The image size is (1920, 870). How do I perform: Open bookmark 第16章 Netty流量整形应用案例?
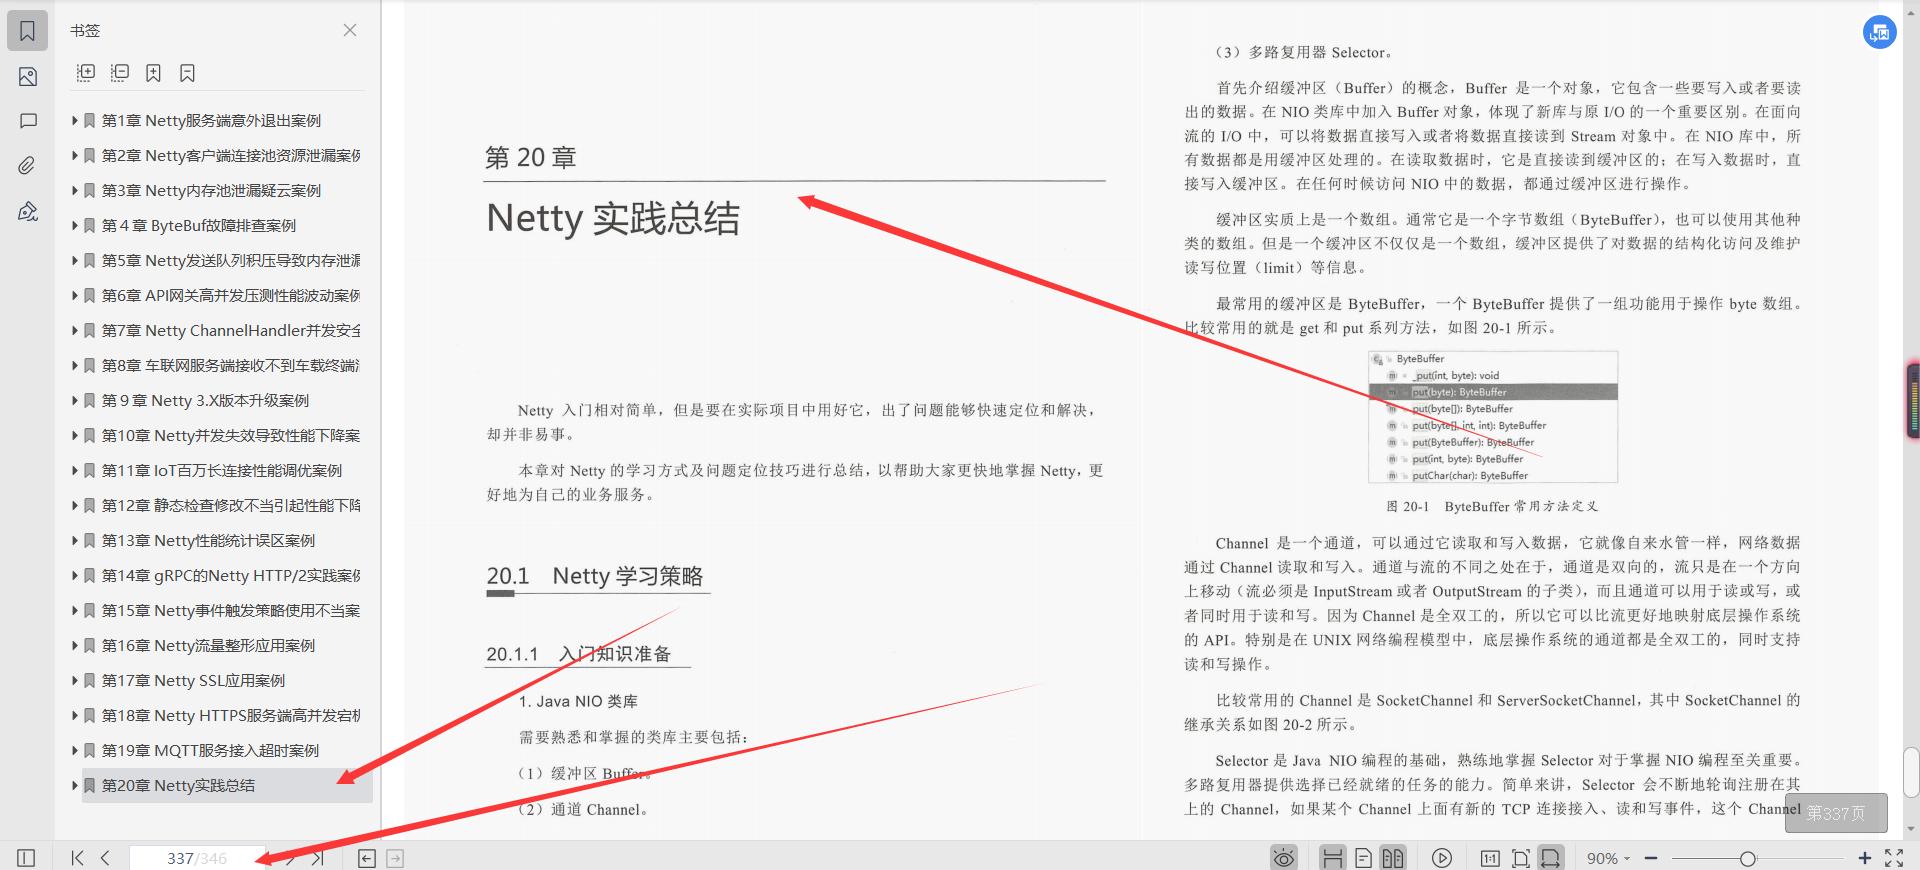[x=208, y=645]
